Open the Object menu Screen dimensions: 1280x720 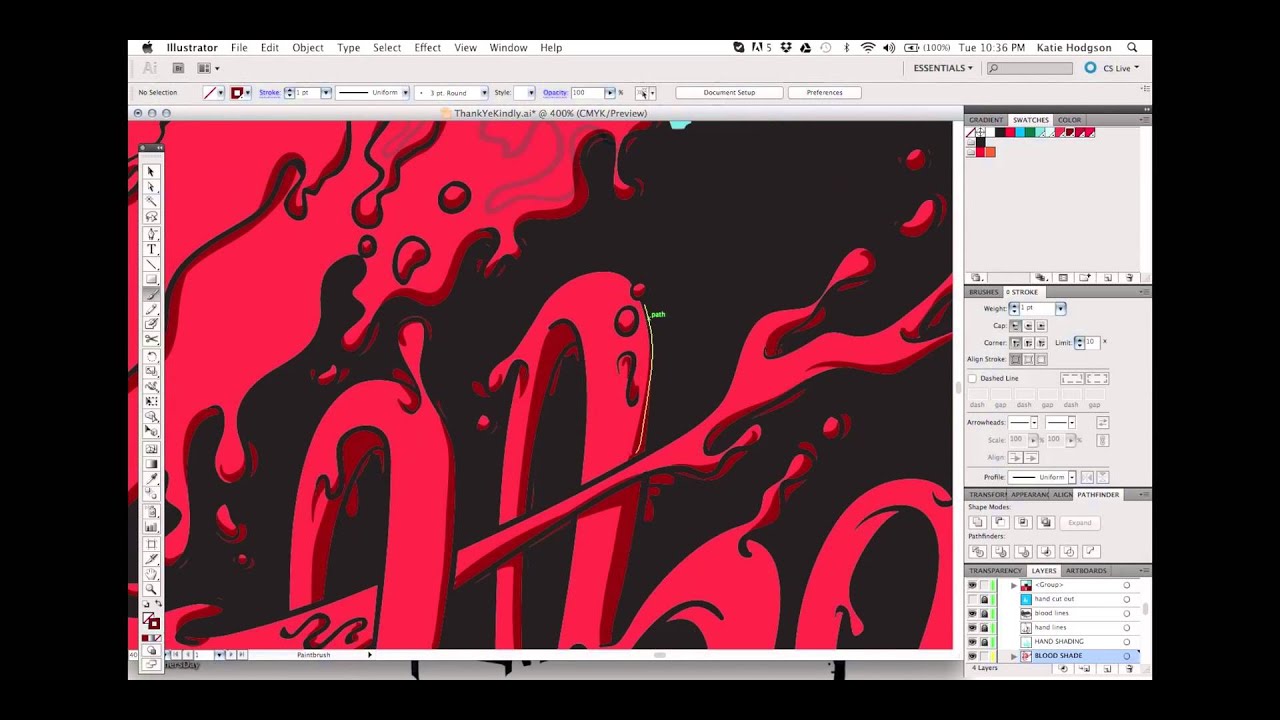coord(308,47)
